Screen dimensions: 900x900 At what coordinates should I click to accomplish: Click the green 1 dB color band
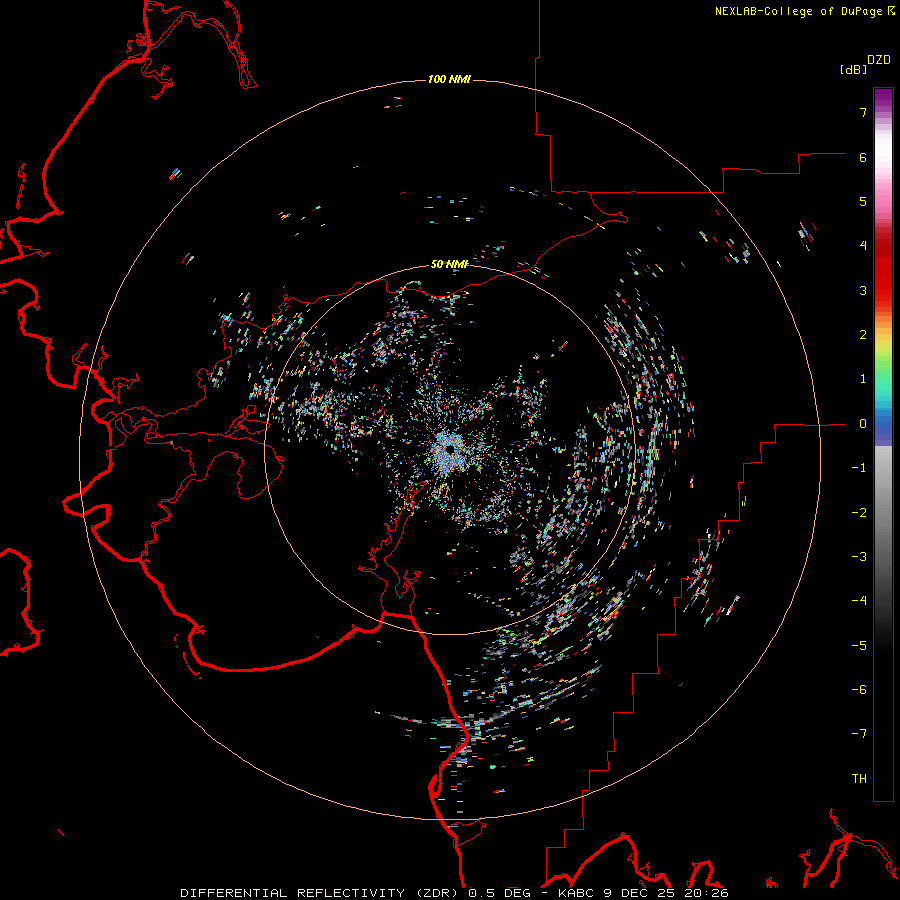tap(883, 379)
